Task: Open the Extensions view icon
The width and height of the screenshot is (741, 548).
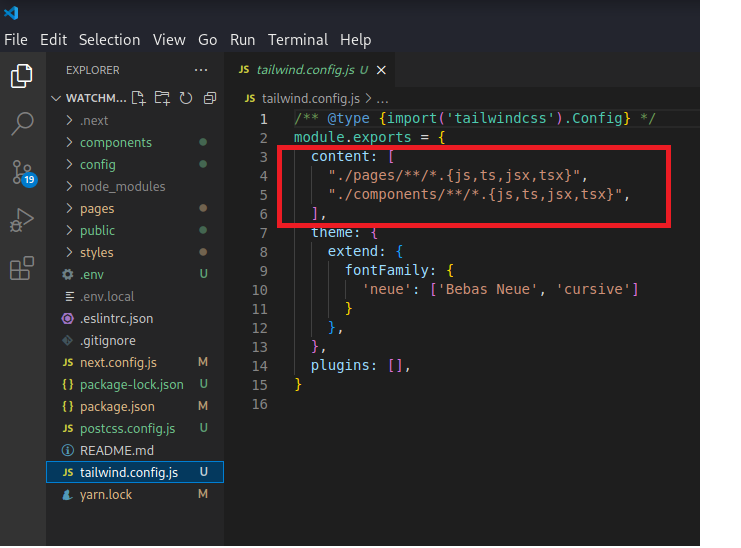Action: (x=22, y=268)
